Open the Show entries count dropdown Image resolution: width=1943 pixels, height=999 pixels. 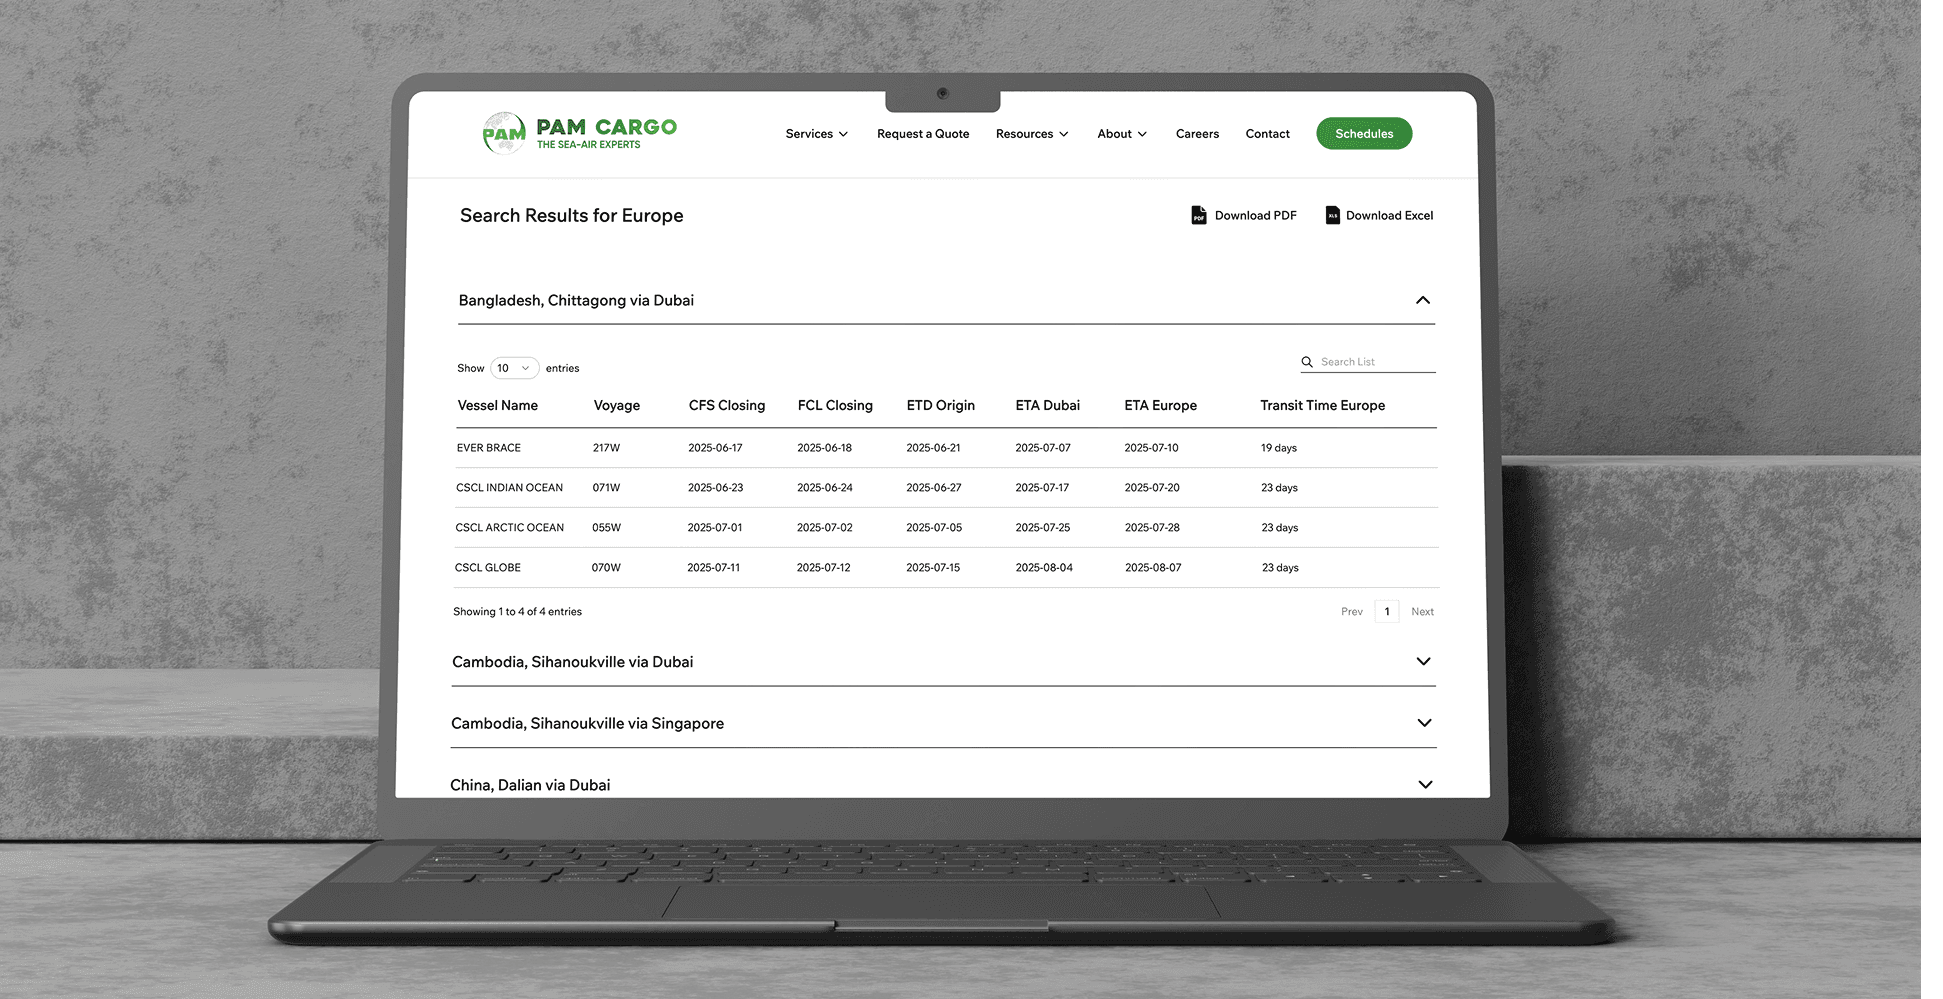514,368
